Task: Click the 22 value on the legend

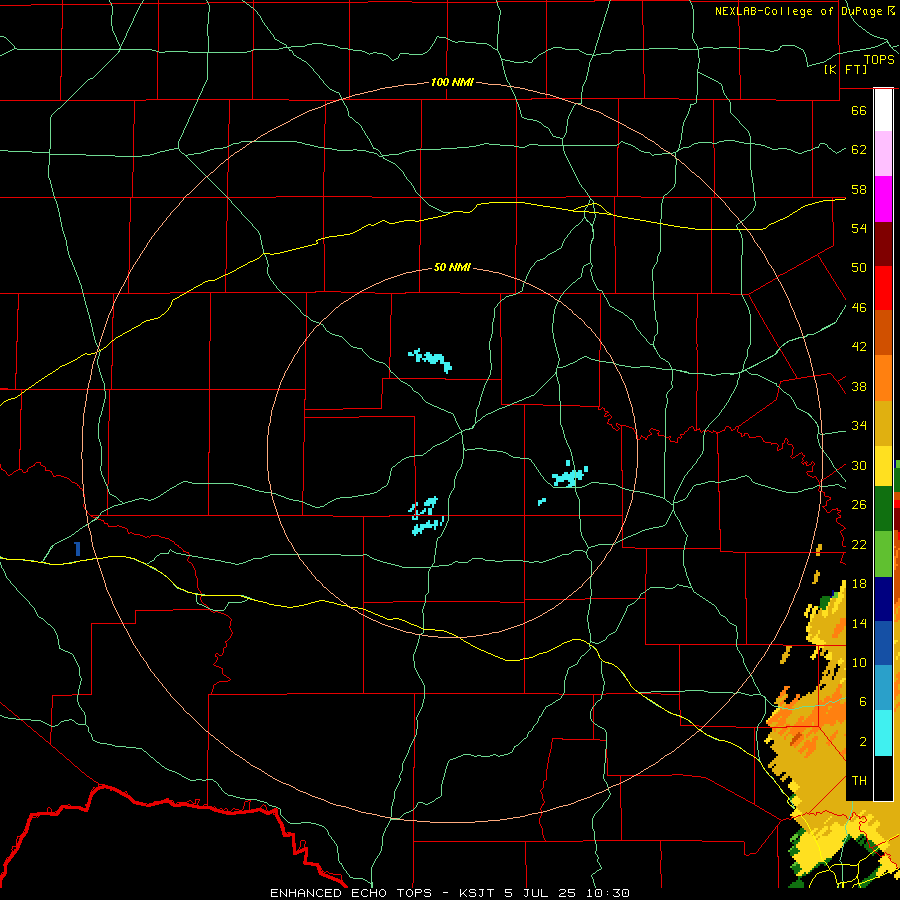Action: [859, 544]
